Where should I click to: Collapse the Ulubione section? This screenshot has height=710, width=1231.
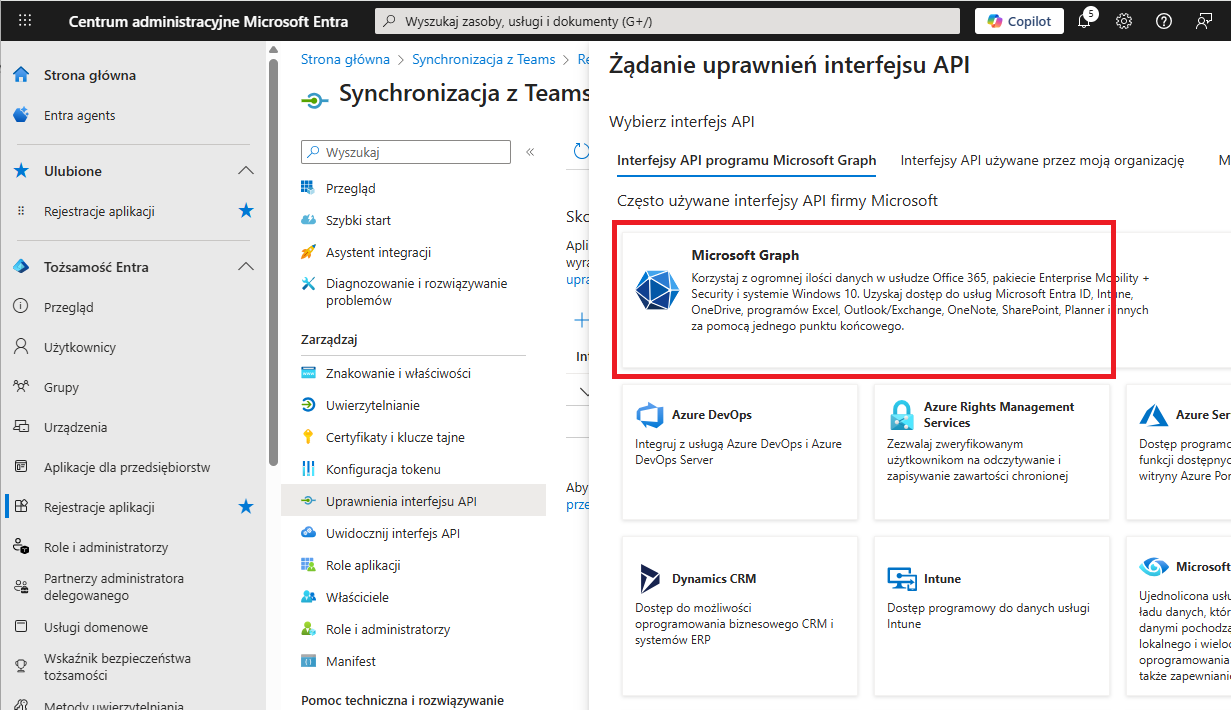pos(245,171)
